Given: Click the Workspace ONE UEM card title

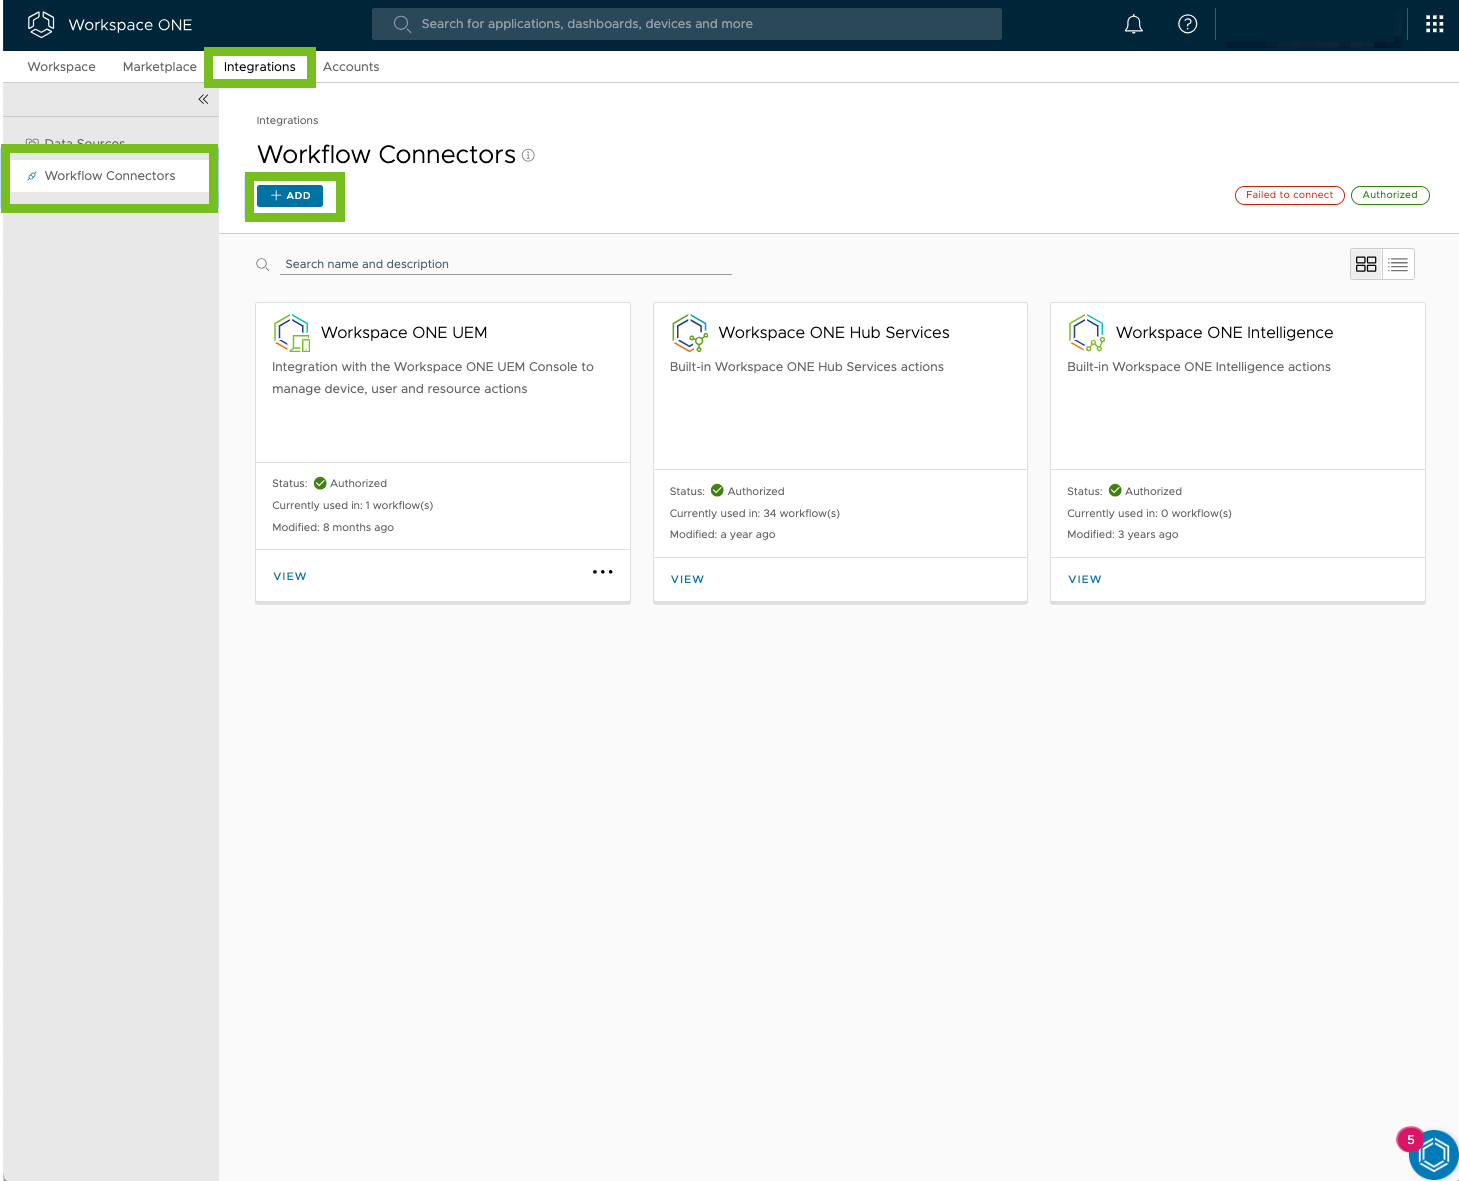Looking at the screenshot, I should pyautogui.click(x=404, y=333).
